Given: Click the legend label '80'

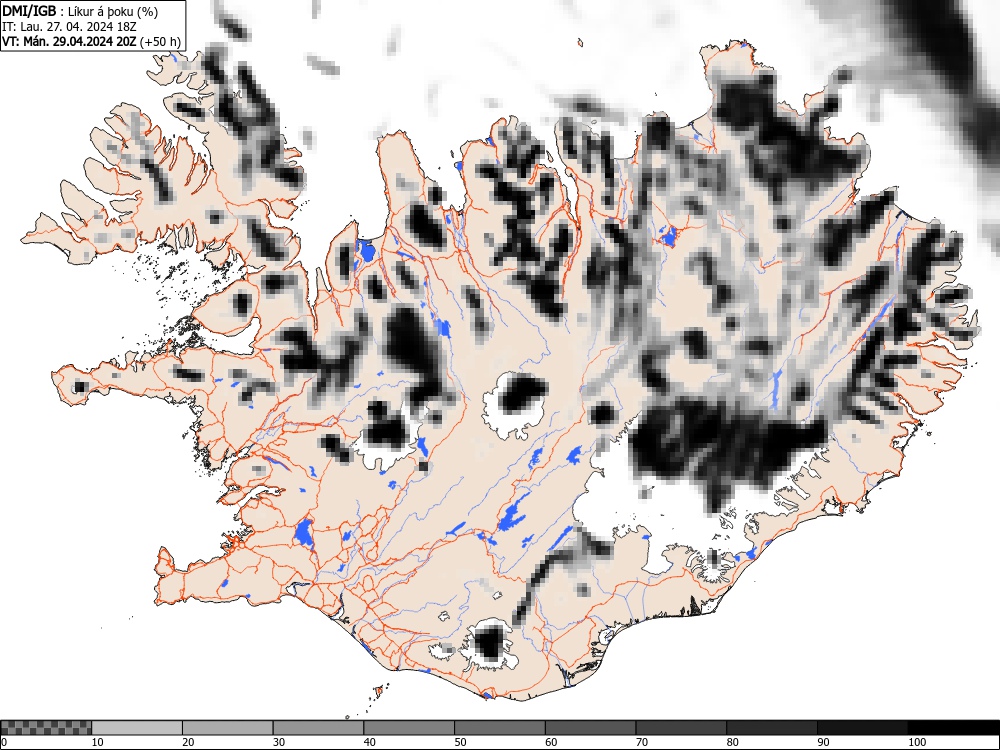Looking at the screenshot, I should point(732,742).
